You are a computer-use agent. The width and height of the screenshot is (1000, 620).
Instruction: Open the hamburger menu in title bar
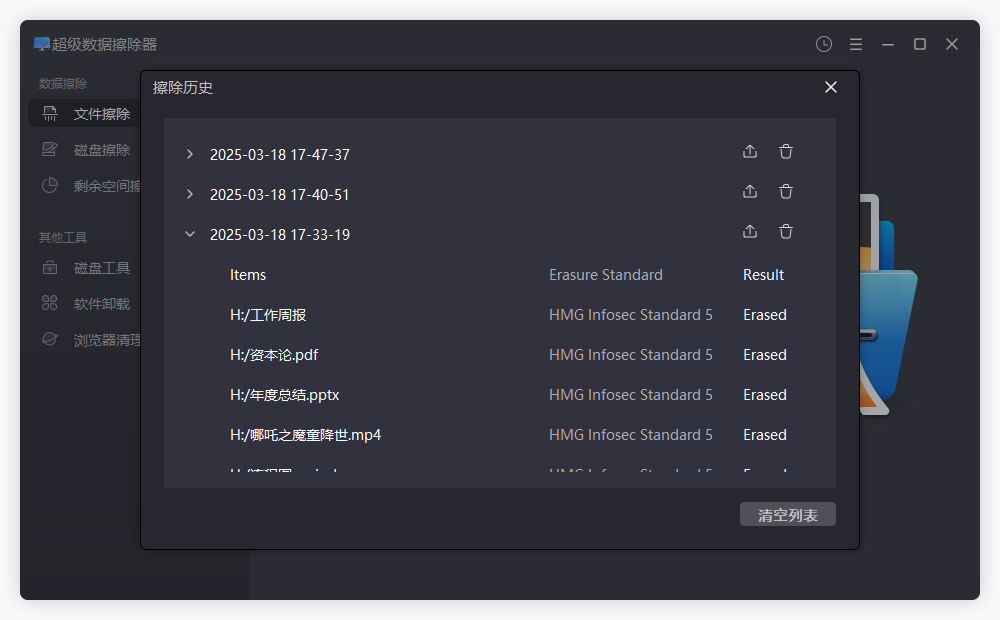[x=856, y=44]
